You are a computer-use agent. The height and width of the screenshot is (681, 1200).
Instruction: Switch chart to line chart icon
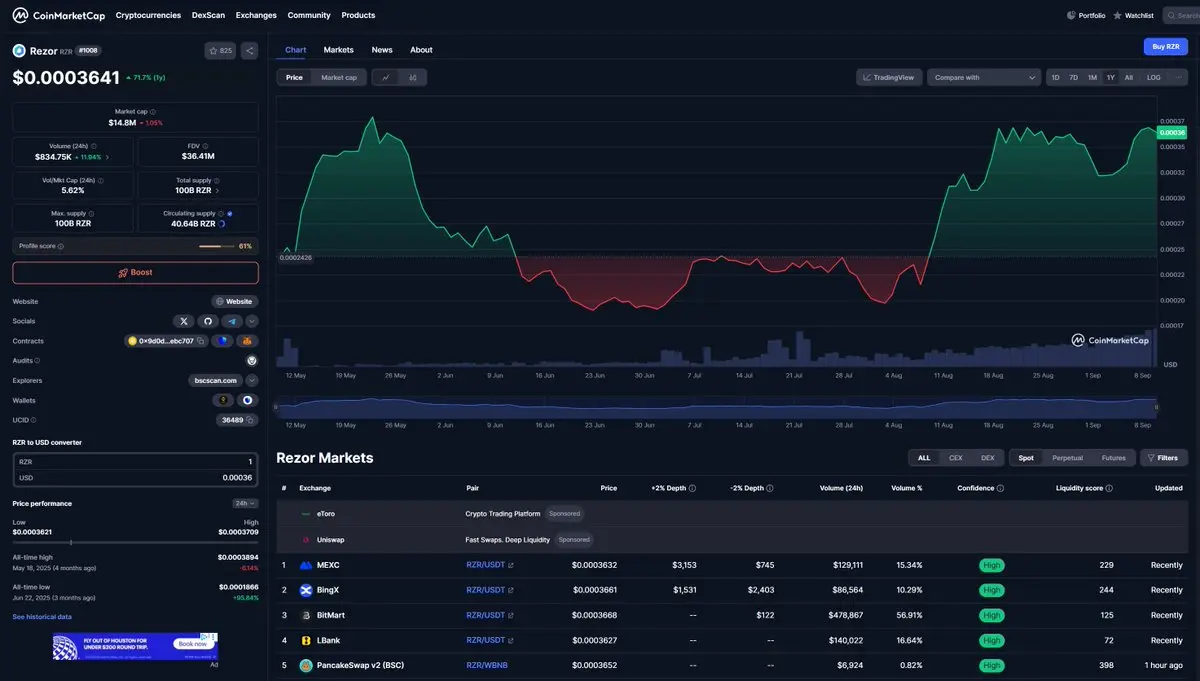click(x=386, y=77)
